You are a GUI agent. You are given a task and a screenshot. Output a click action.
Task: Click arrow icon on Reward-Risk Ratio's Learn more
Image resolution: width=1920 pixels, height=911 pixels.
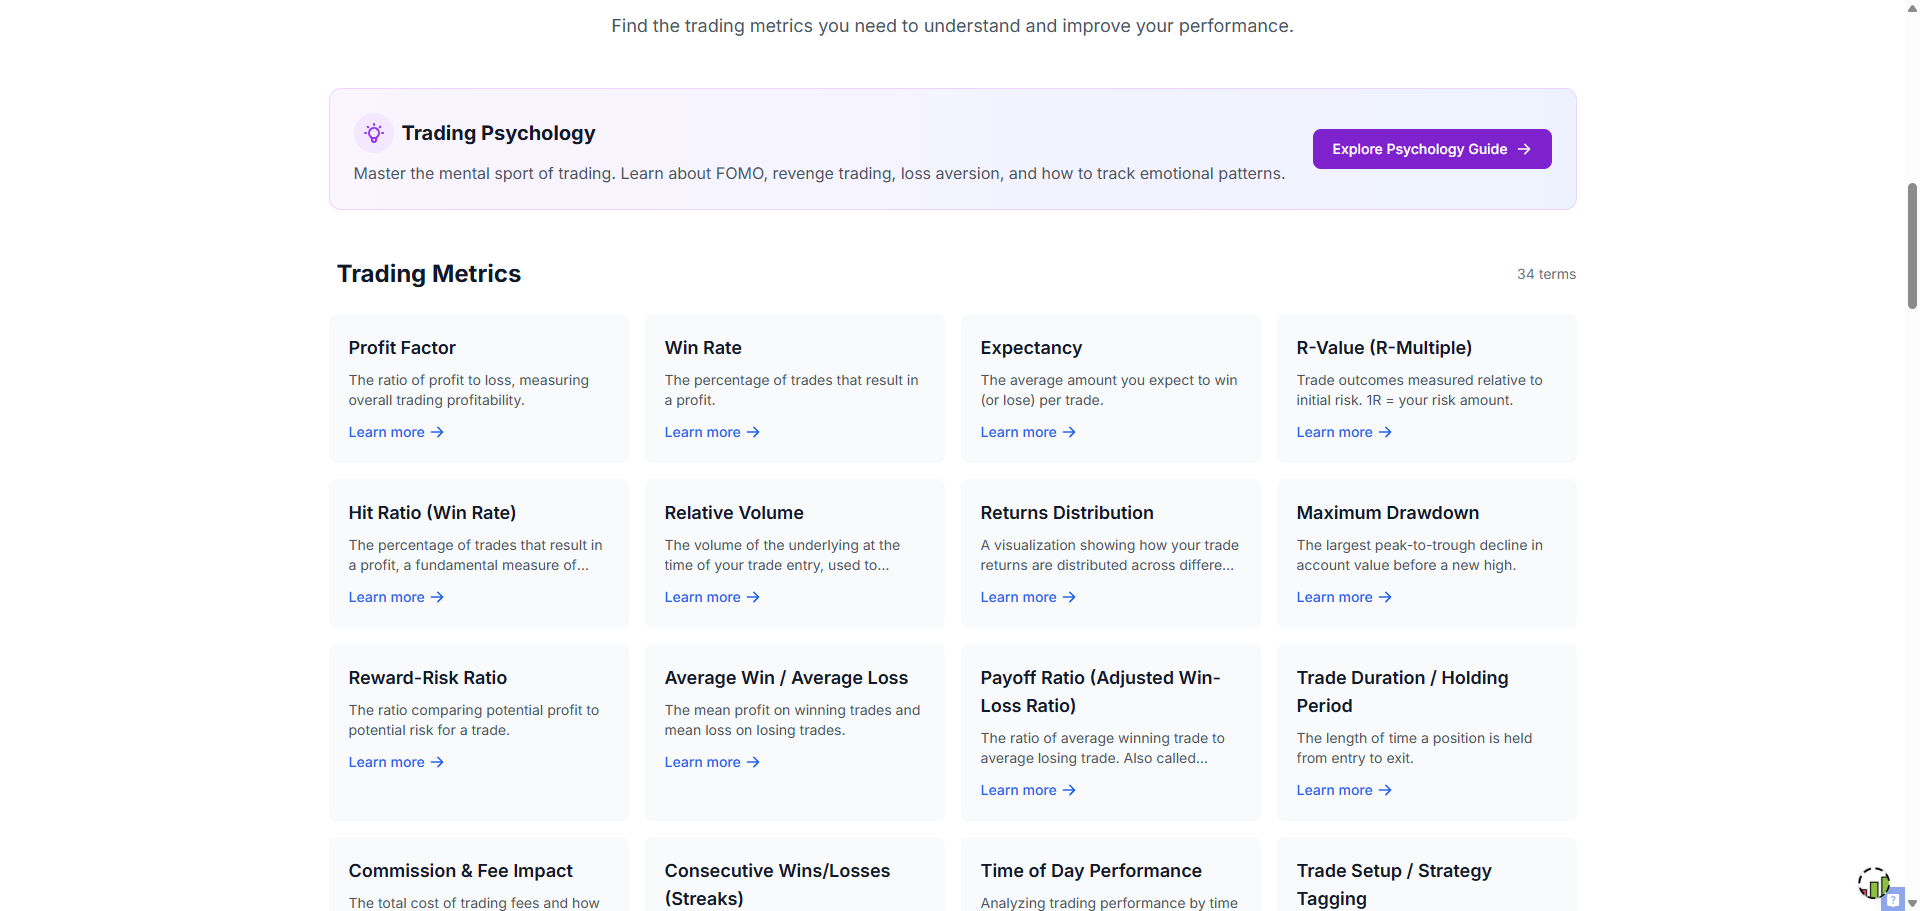437,762
